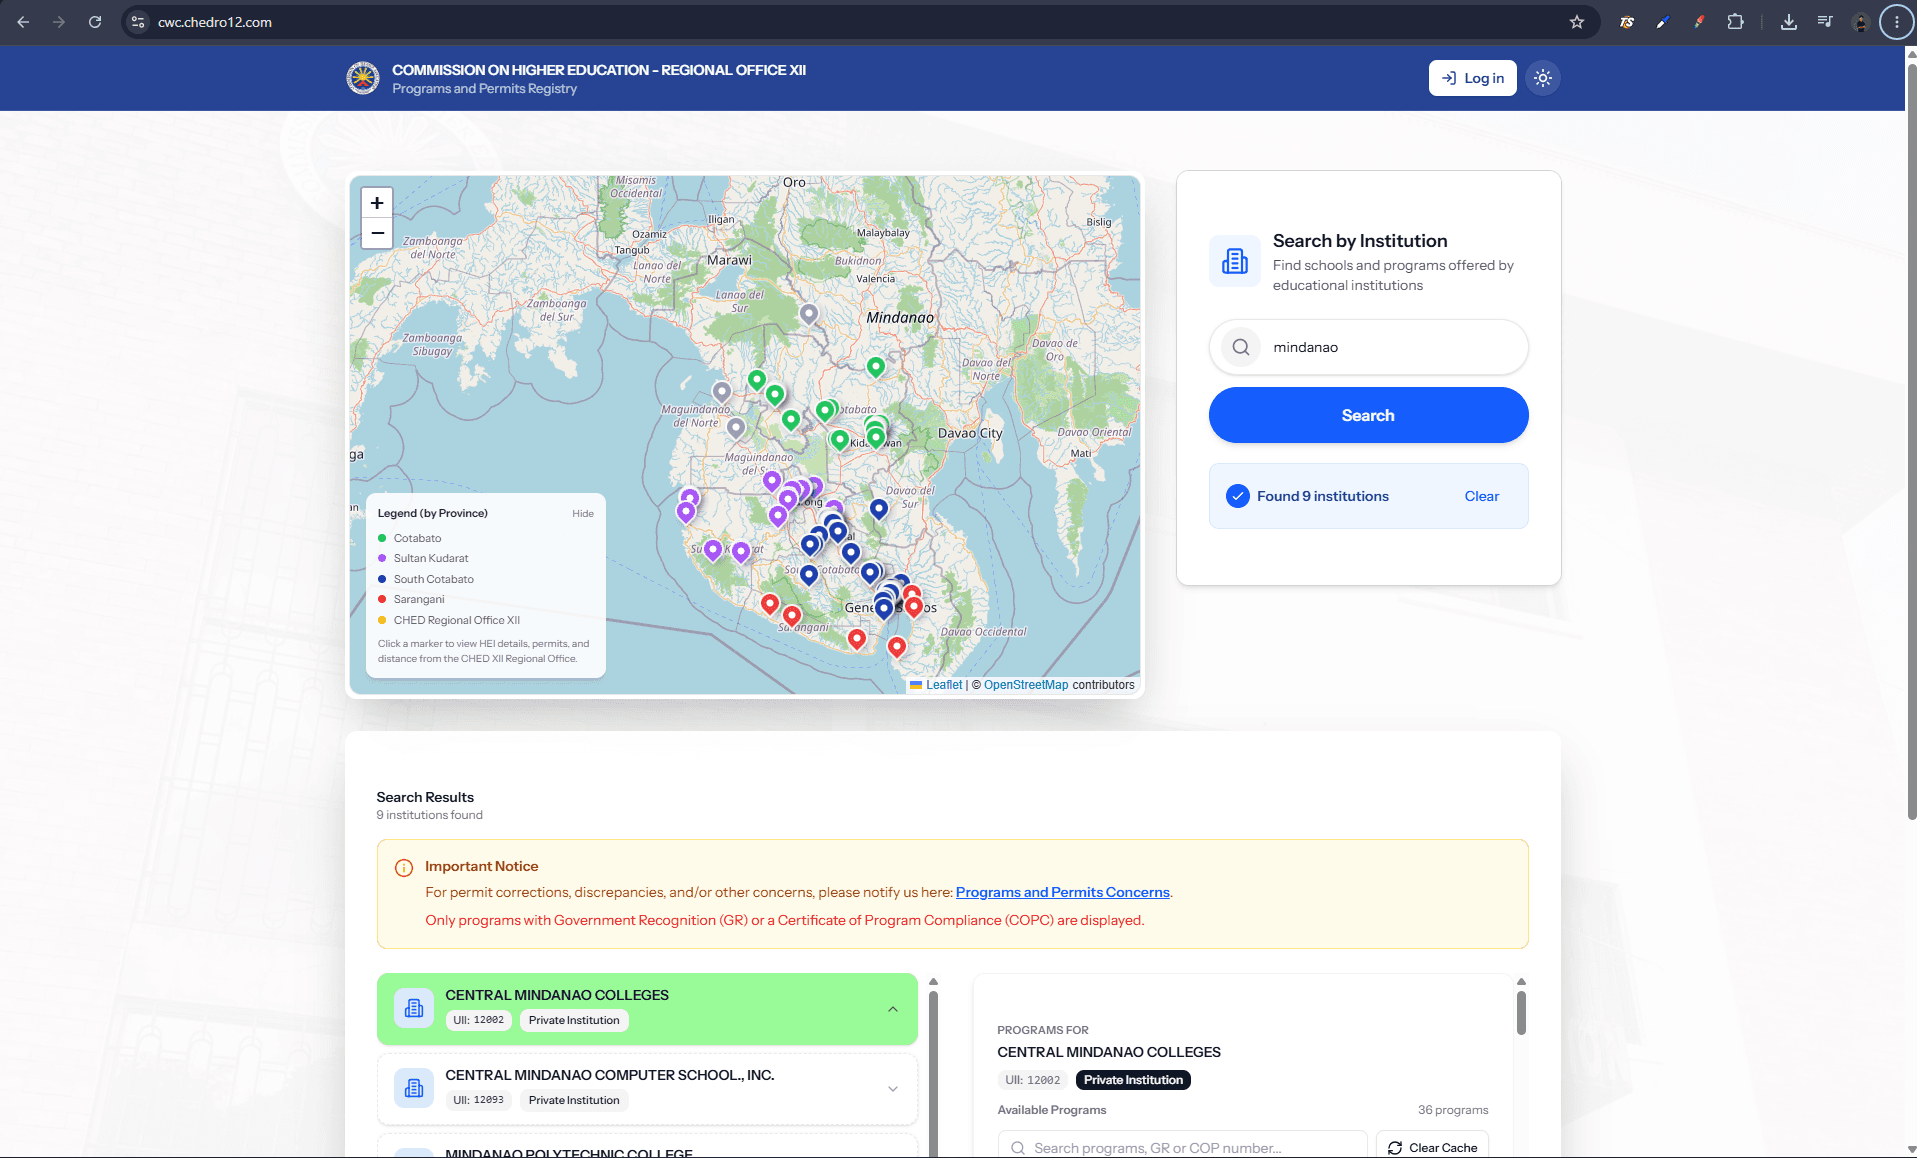The height and width of the screenshot is (1158, 1917).
Task: Click the site info icon in address bar
Action: point(139,22)
